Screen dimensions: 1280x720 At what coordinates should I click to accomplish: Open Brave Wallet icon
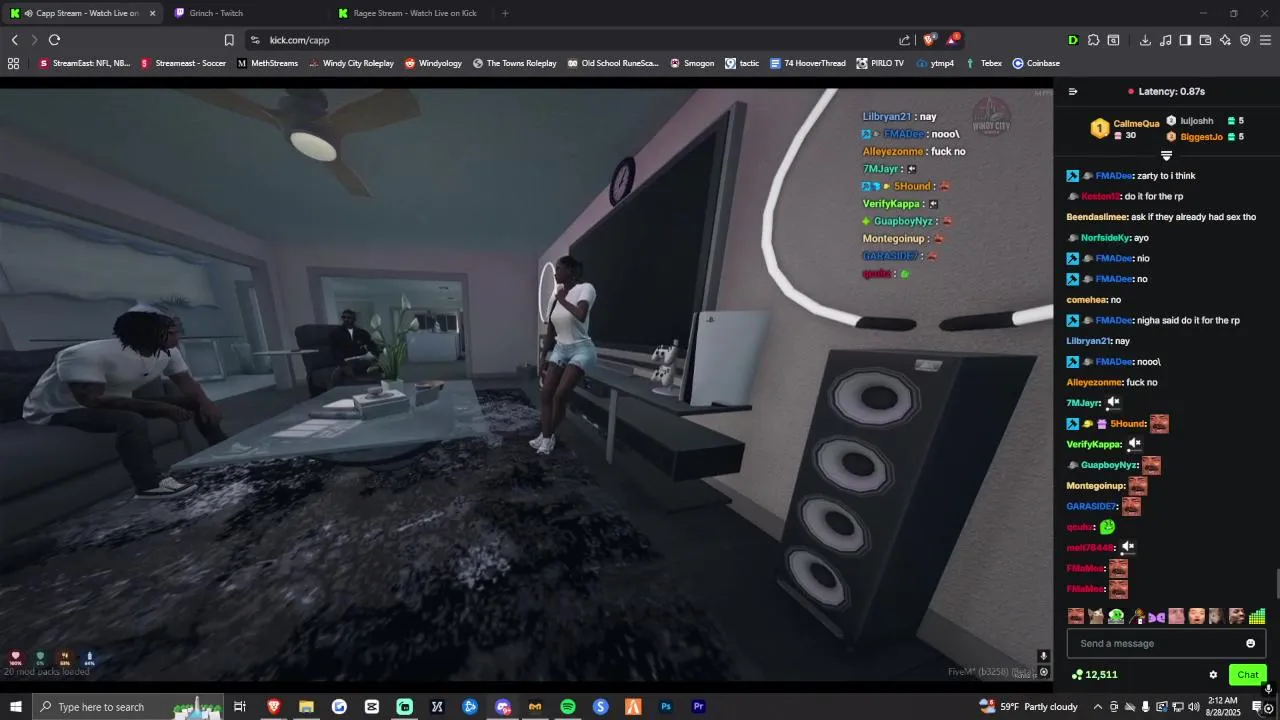click(x=1205, y=40)
